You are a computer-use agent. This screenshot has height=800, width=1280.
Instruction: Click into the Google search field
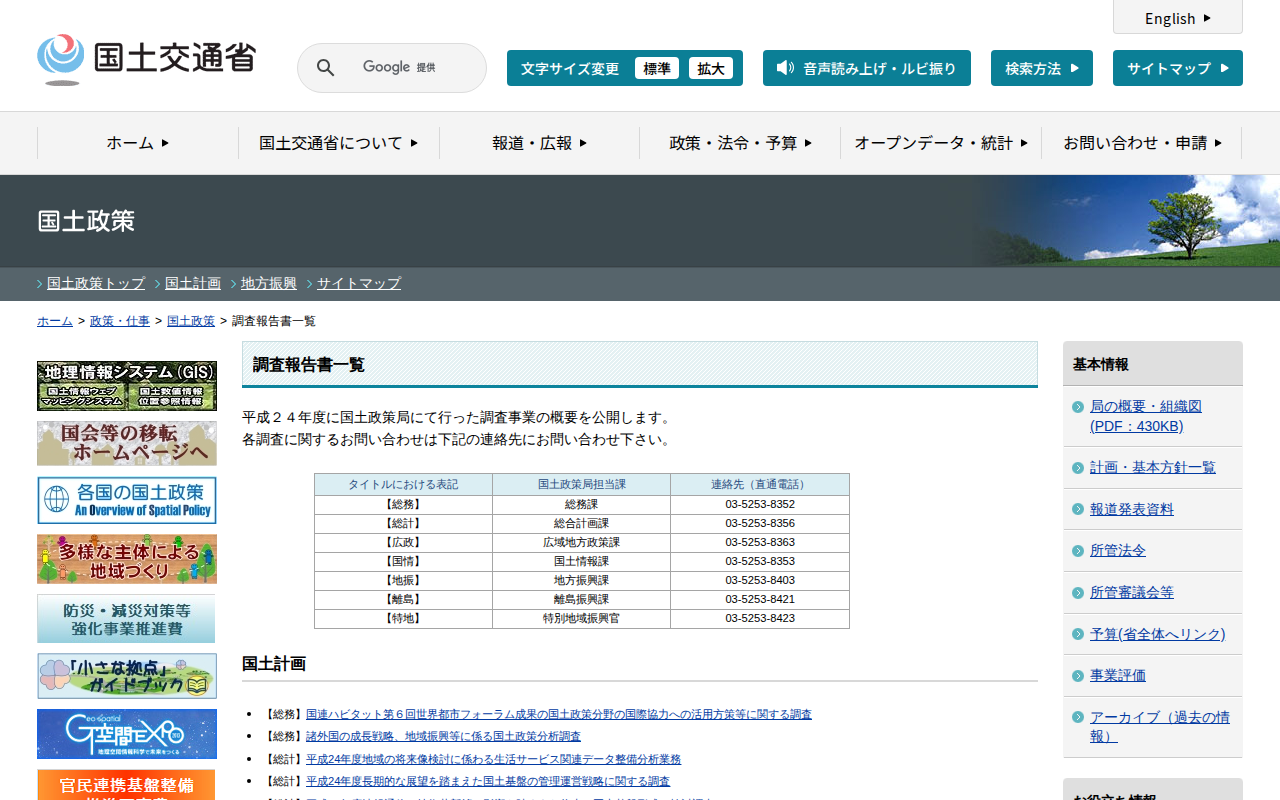click(x=410, y=68)
